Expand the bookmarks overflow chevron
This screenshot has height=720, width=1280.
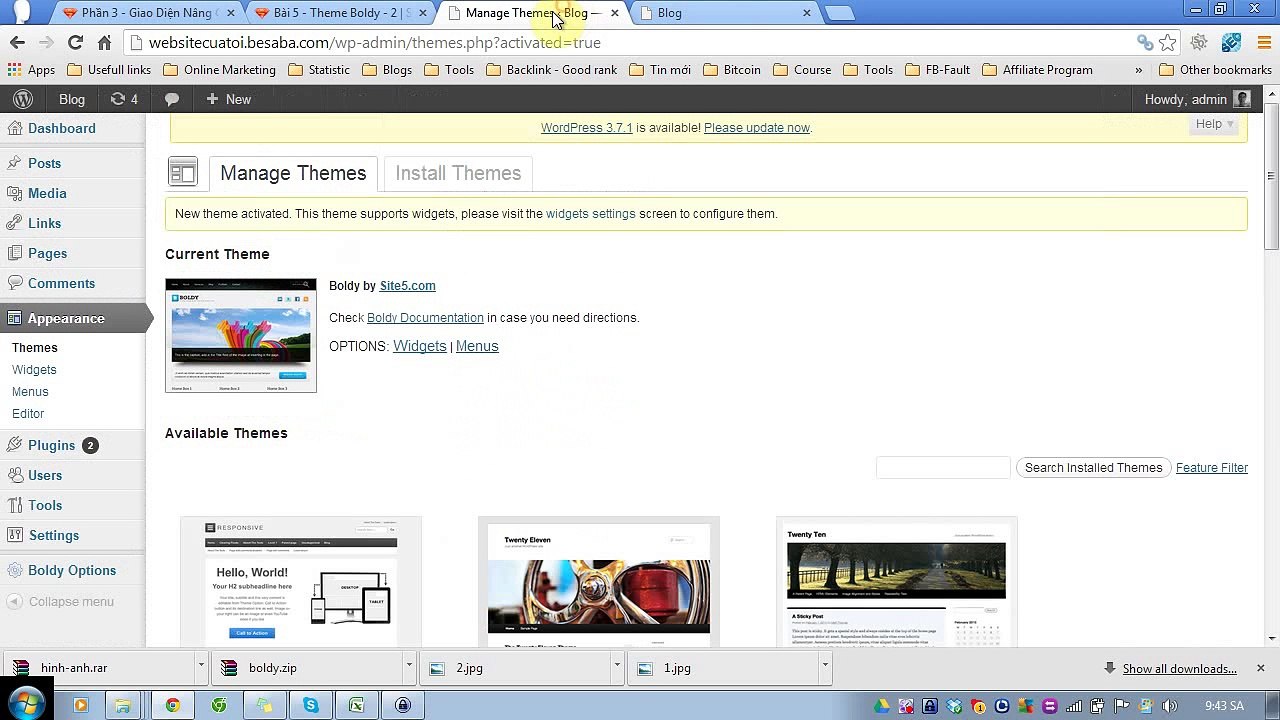pos(1138,70)
